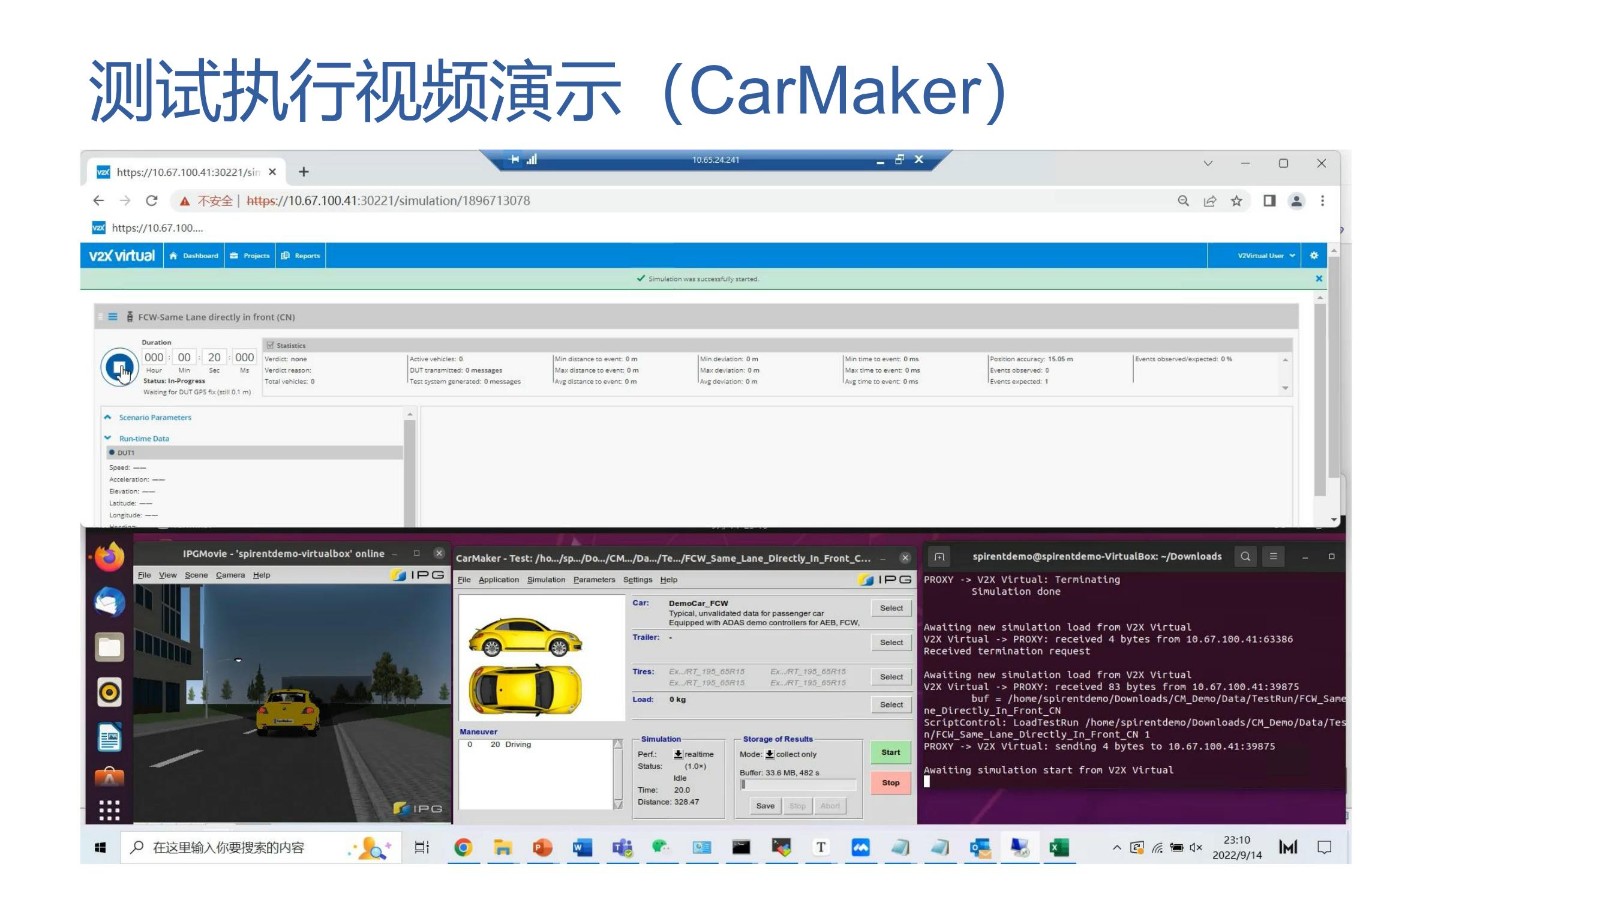This screenshot has width=1600, height=899.
Task: Select the DUT1 radio item
Action: pyautogui.click(x=112, y=453)
